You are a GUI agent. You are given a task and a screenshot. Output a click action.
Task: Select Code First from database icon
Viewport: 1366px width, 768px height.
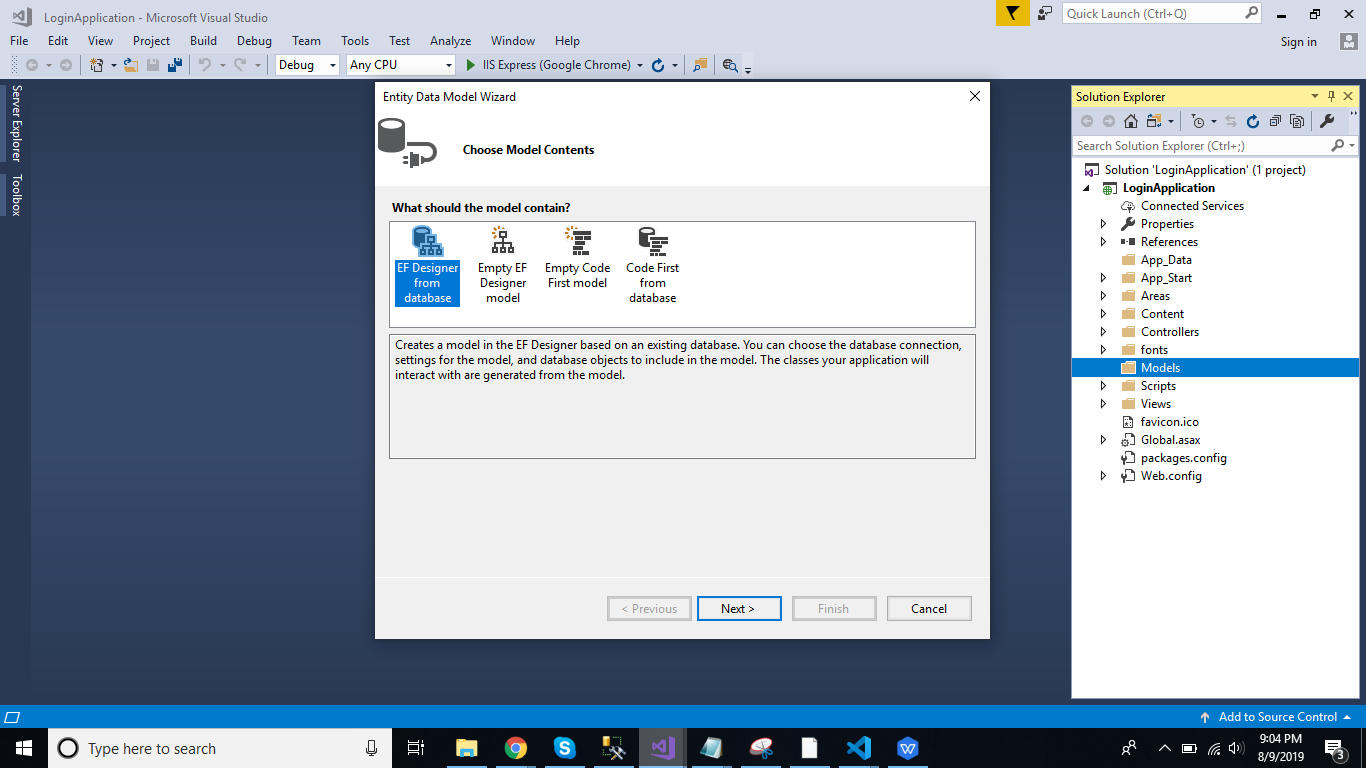(652, 240)
